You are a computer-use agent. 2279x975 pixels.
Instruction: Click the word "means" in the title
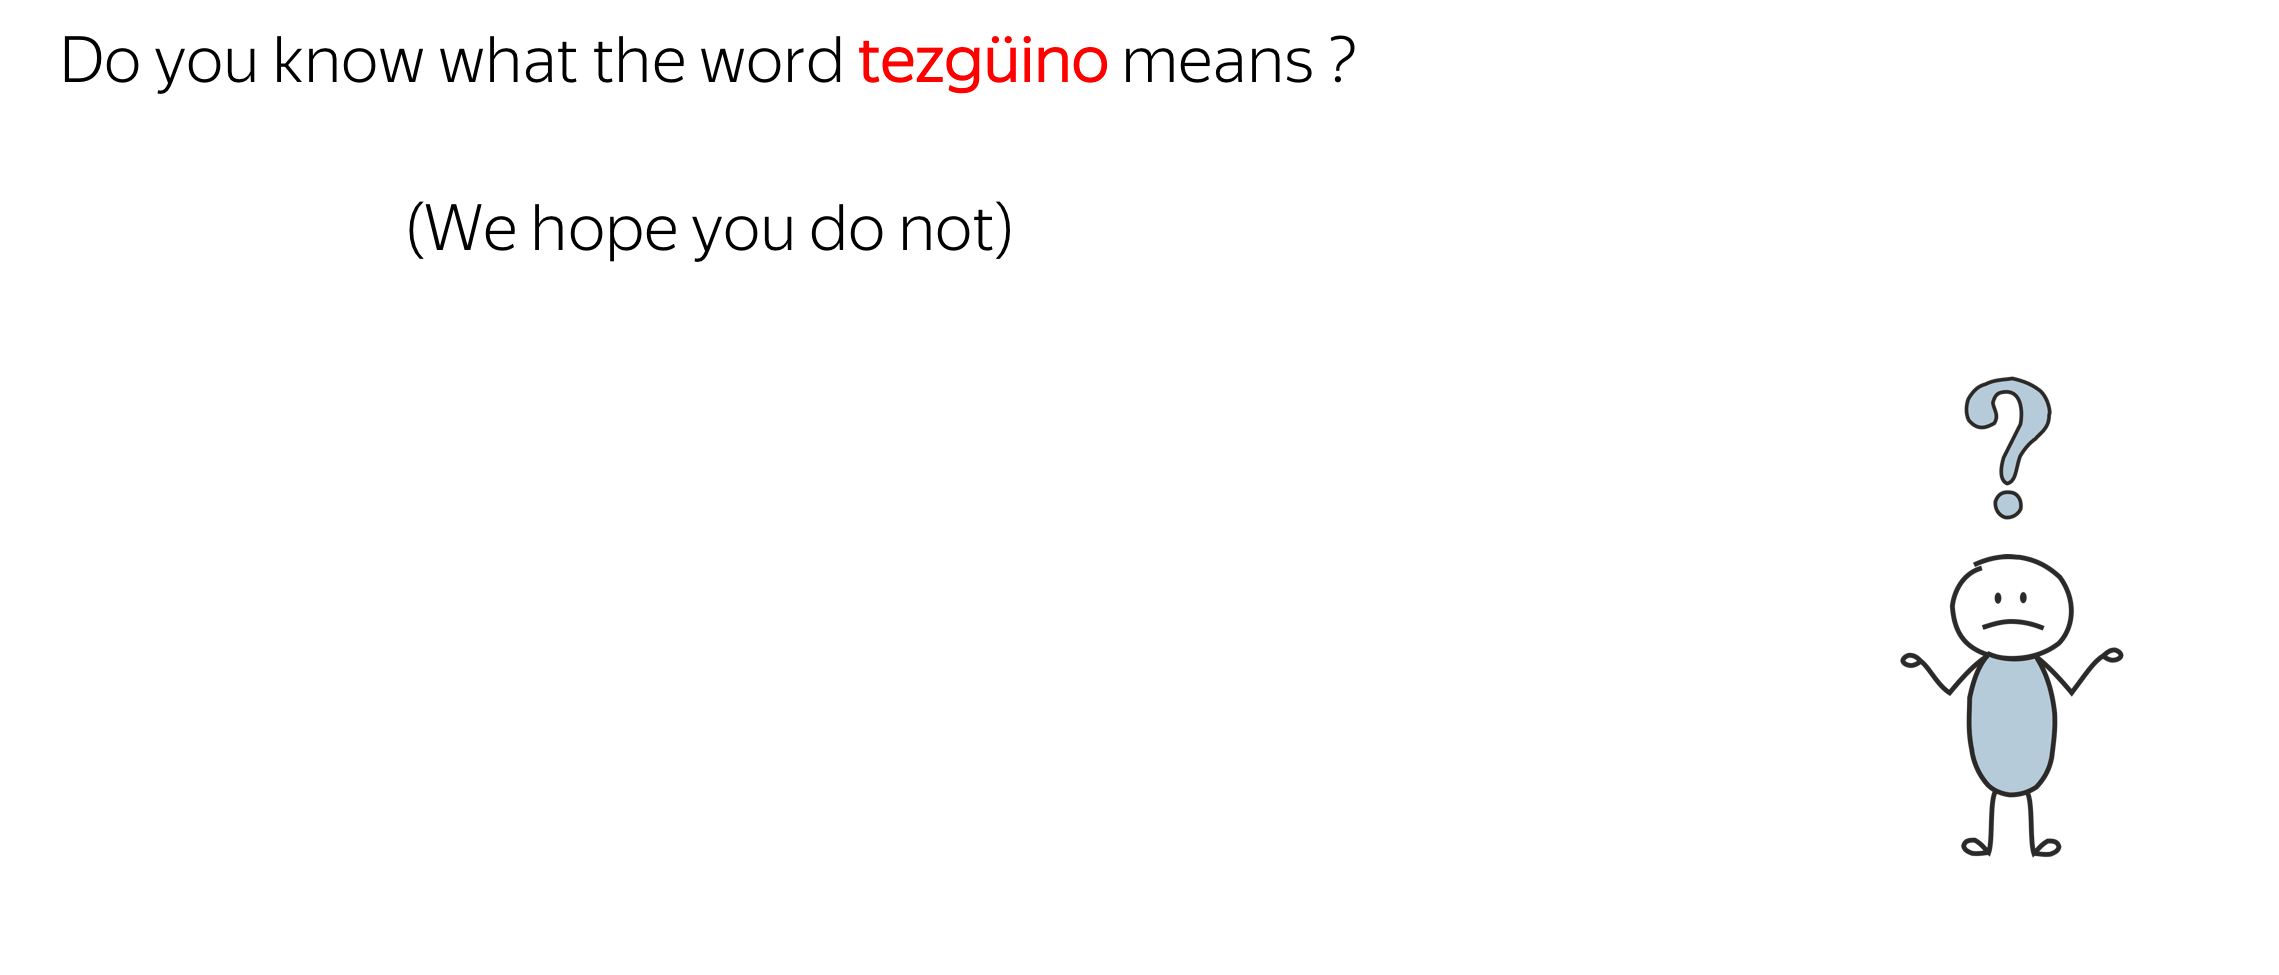(x=1217, y=63)
